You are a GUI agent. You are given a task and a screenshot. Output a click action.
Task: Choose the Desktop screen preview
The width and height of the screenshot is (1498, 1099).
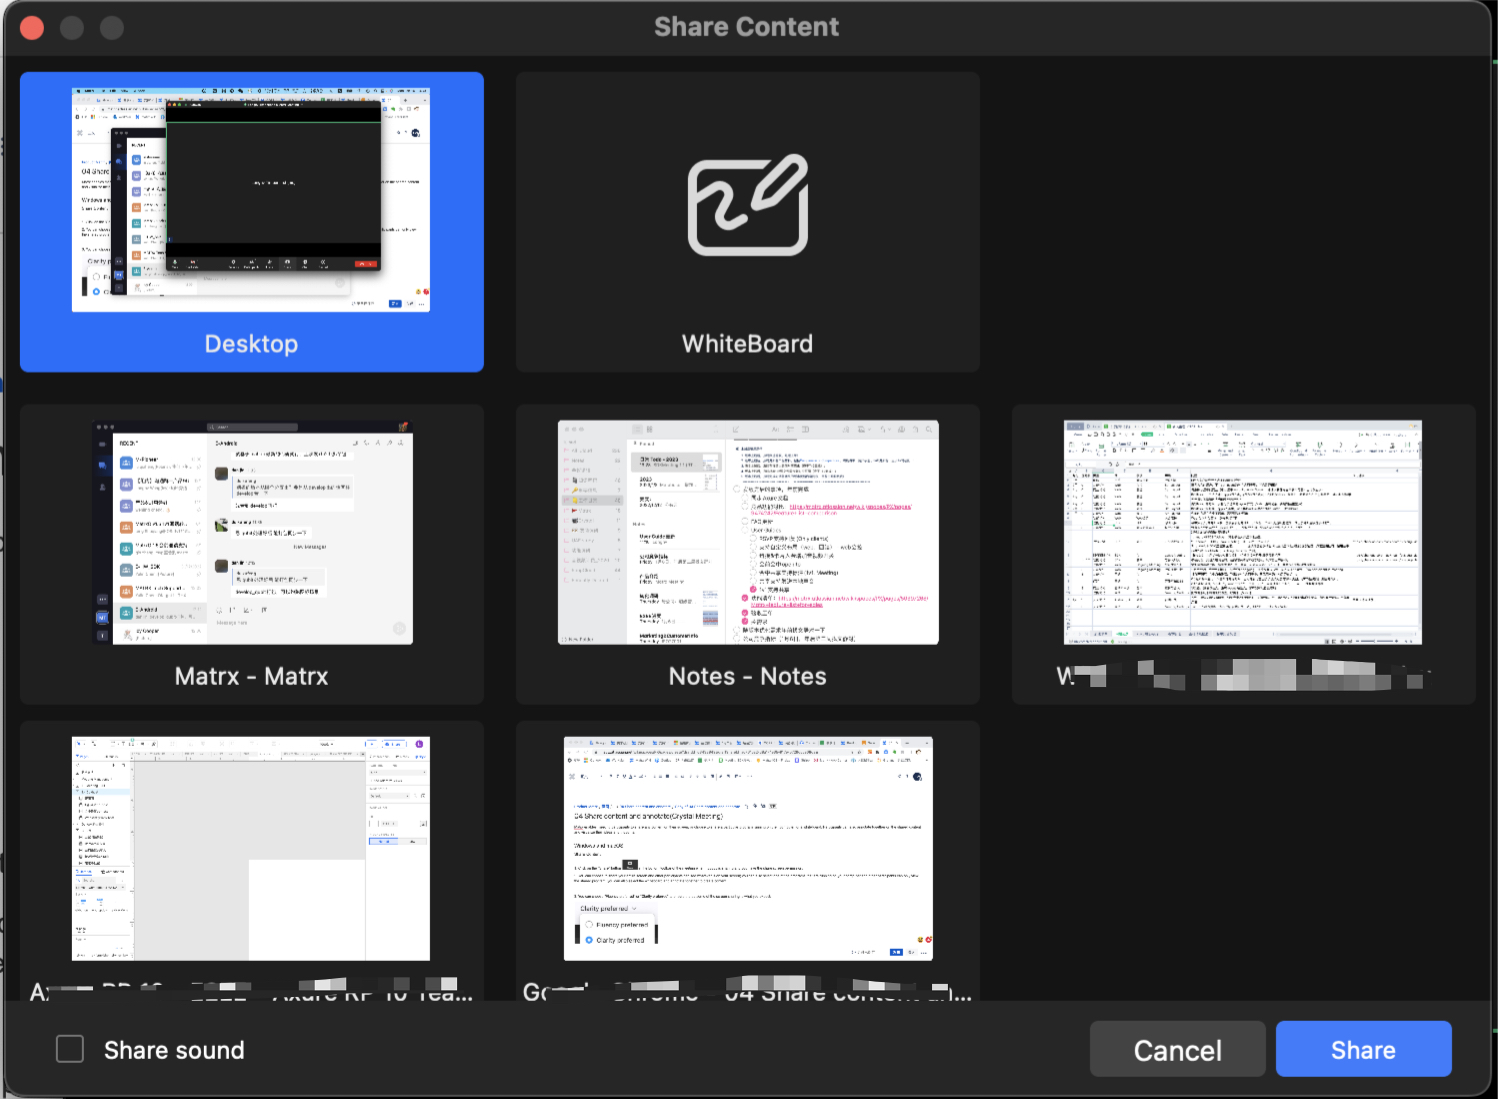click(x=251, y=199)
